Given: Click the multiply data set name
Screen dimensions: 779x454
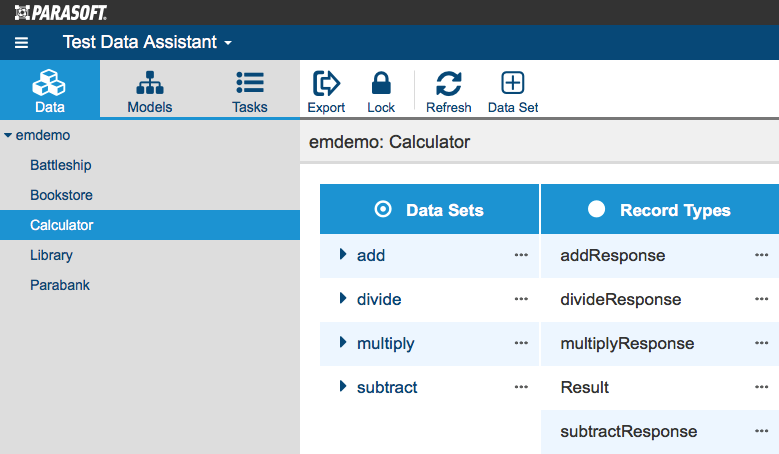Looking at the screenshot, I should pos(386,344).
